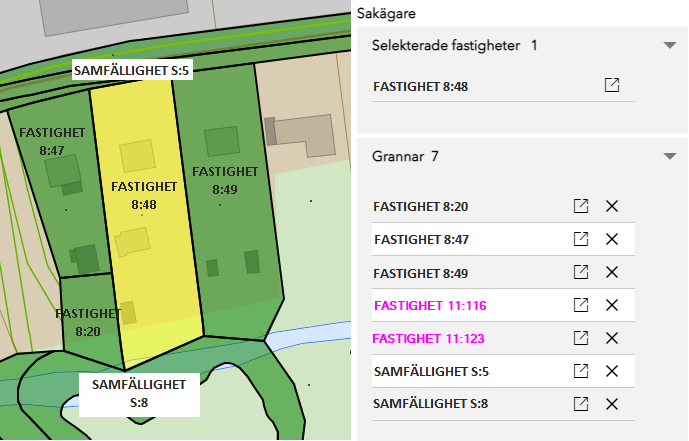Delete FASTIGHET 8:49 from Grannar list
The image size is (689, 441).
[x=613, y=272]
